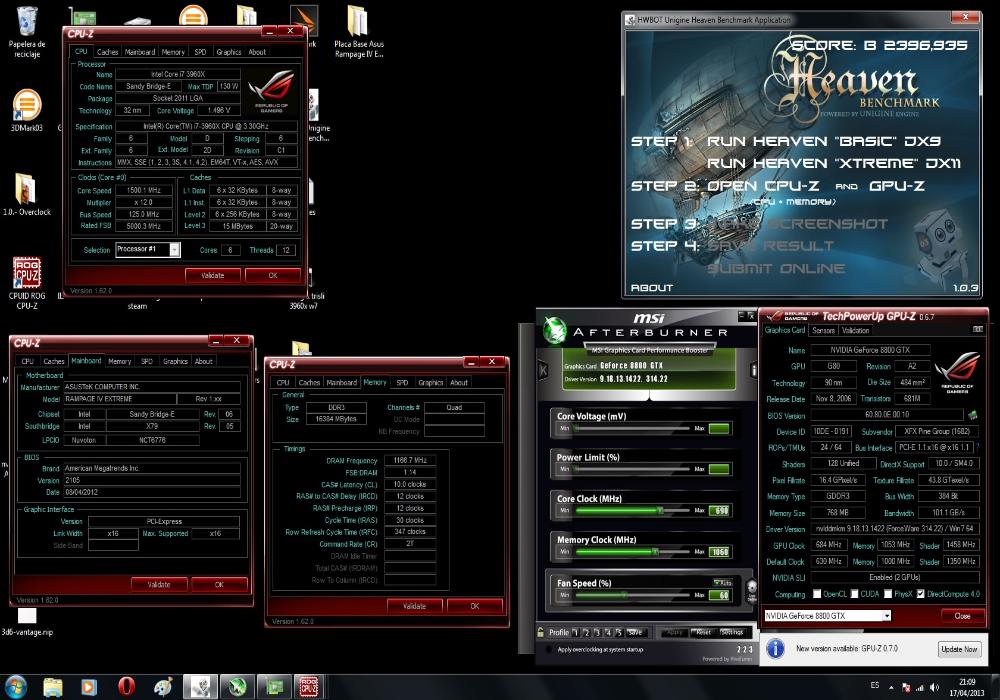The width and height of the screenshot is (1000, 700).
Task: Click the Afterburner profile Save button
Action: coord(635,632)
